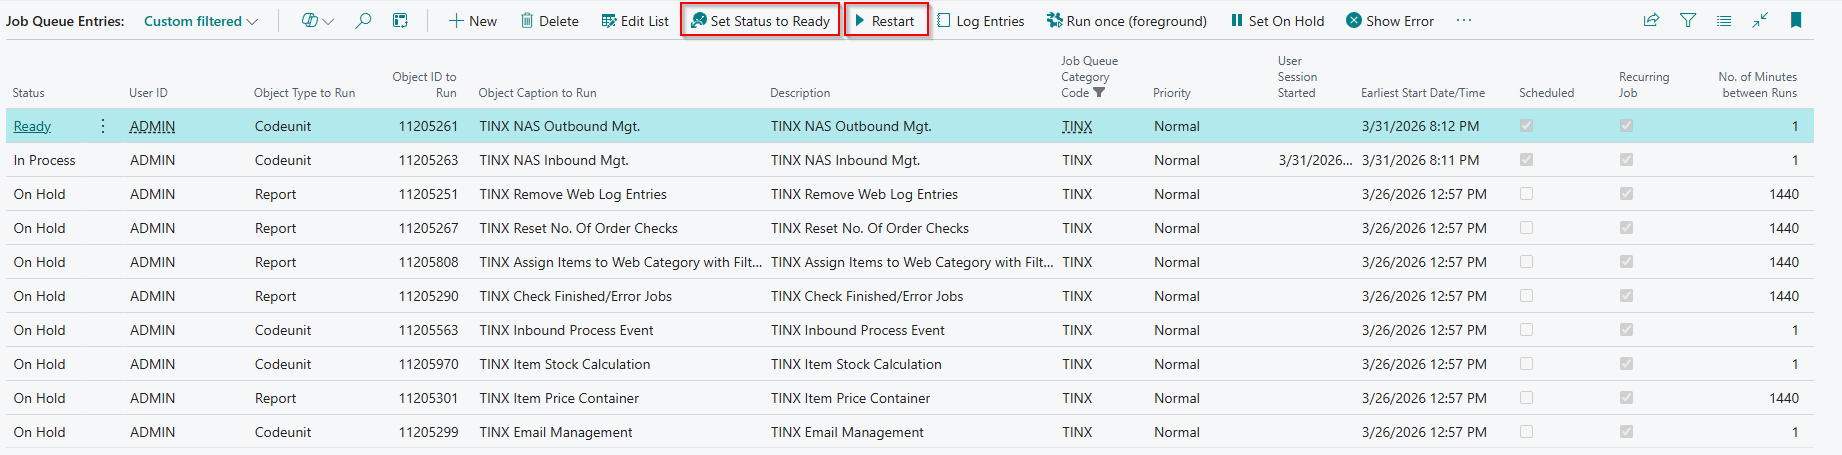
Task: Click the Edit List grid icon
Action: coord(608,21)
